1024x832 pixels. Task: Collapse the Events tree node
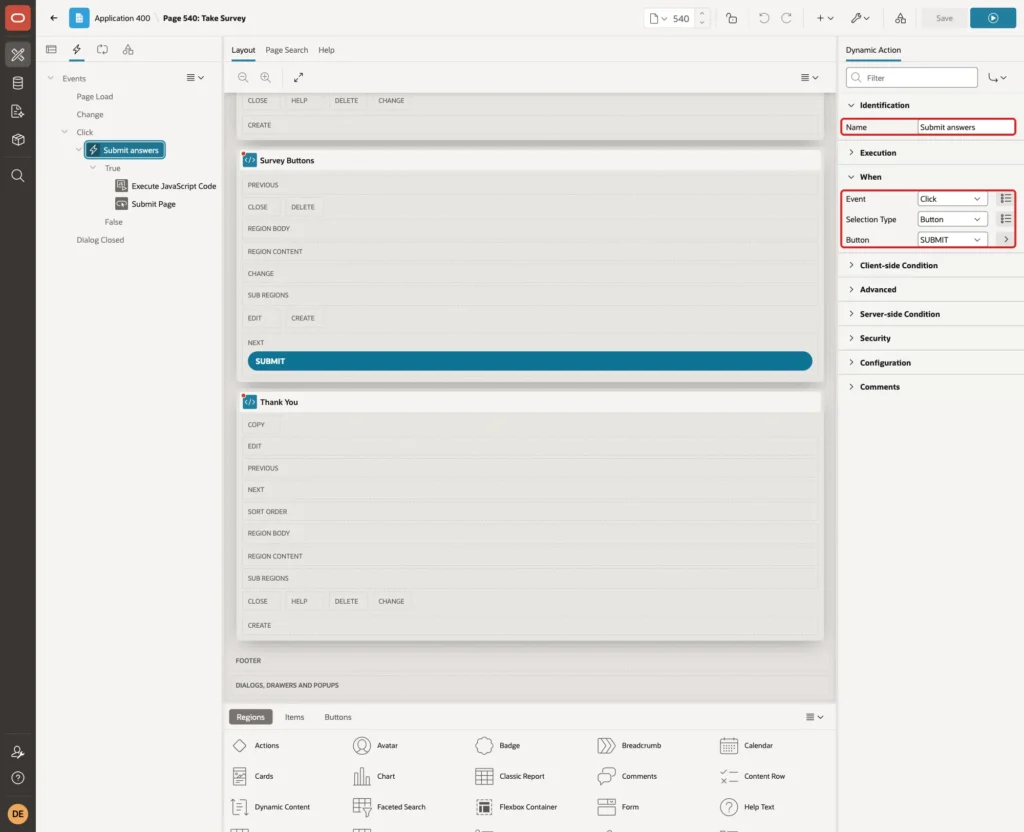tap(50, 78)
